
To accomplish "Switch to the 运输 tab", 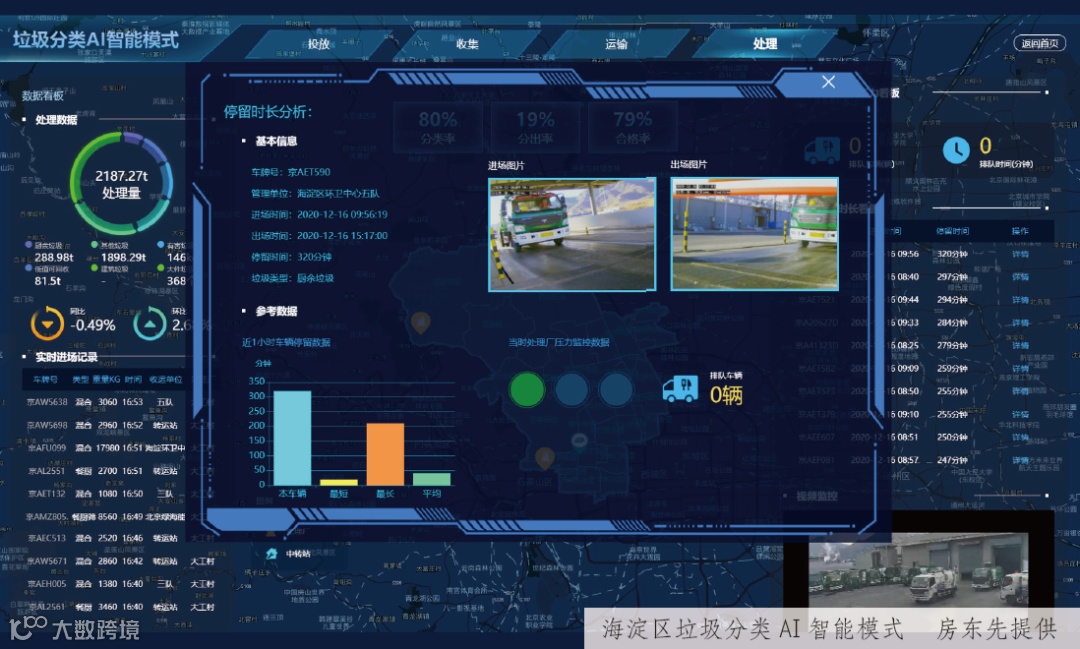I will [x=616, y=44].
